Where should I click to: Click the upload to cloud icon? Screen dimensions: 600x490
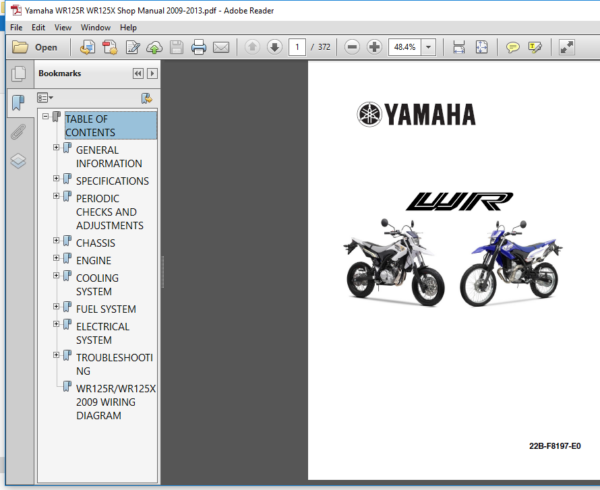(154, 47)
